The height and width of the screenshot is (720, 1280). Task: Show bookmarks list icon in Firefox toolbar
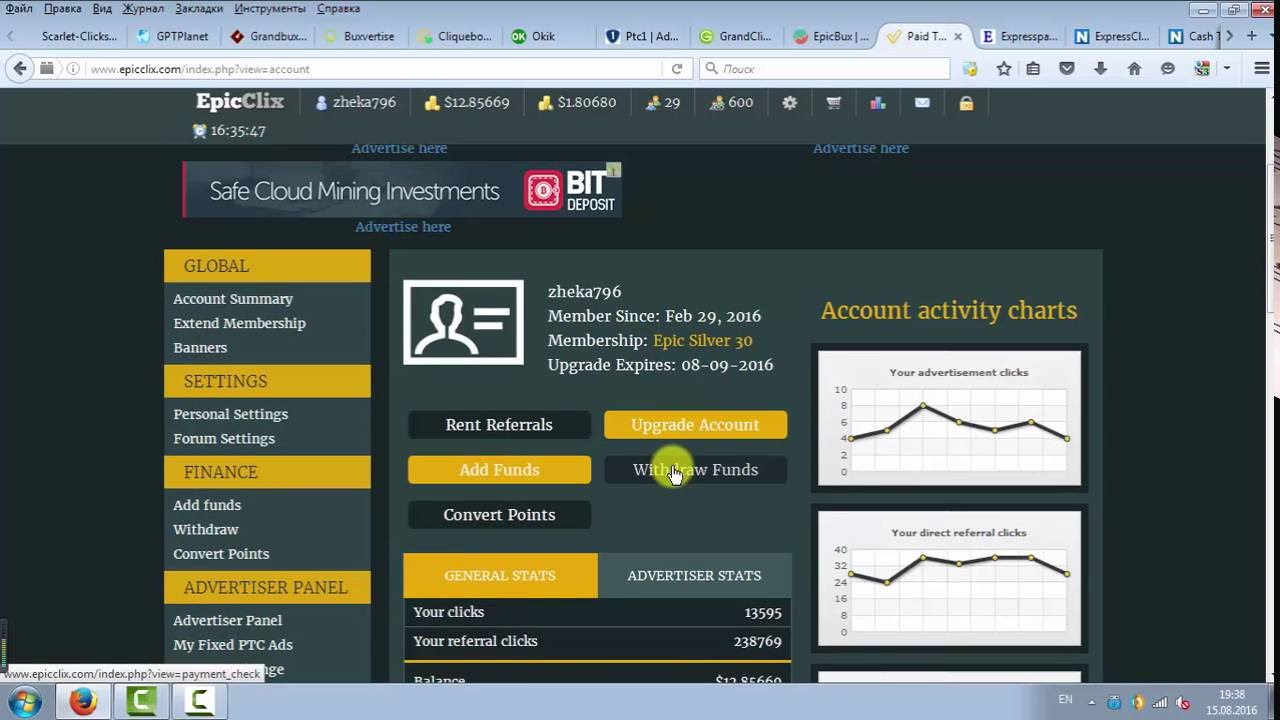pyautogui.click(x=1033, y=69)
